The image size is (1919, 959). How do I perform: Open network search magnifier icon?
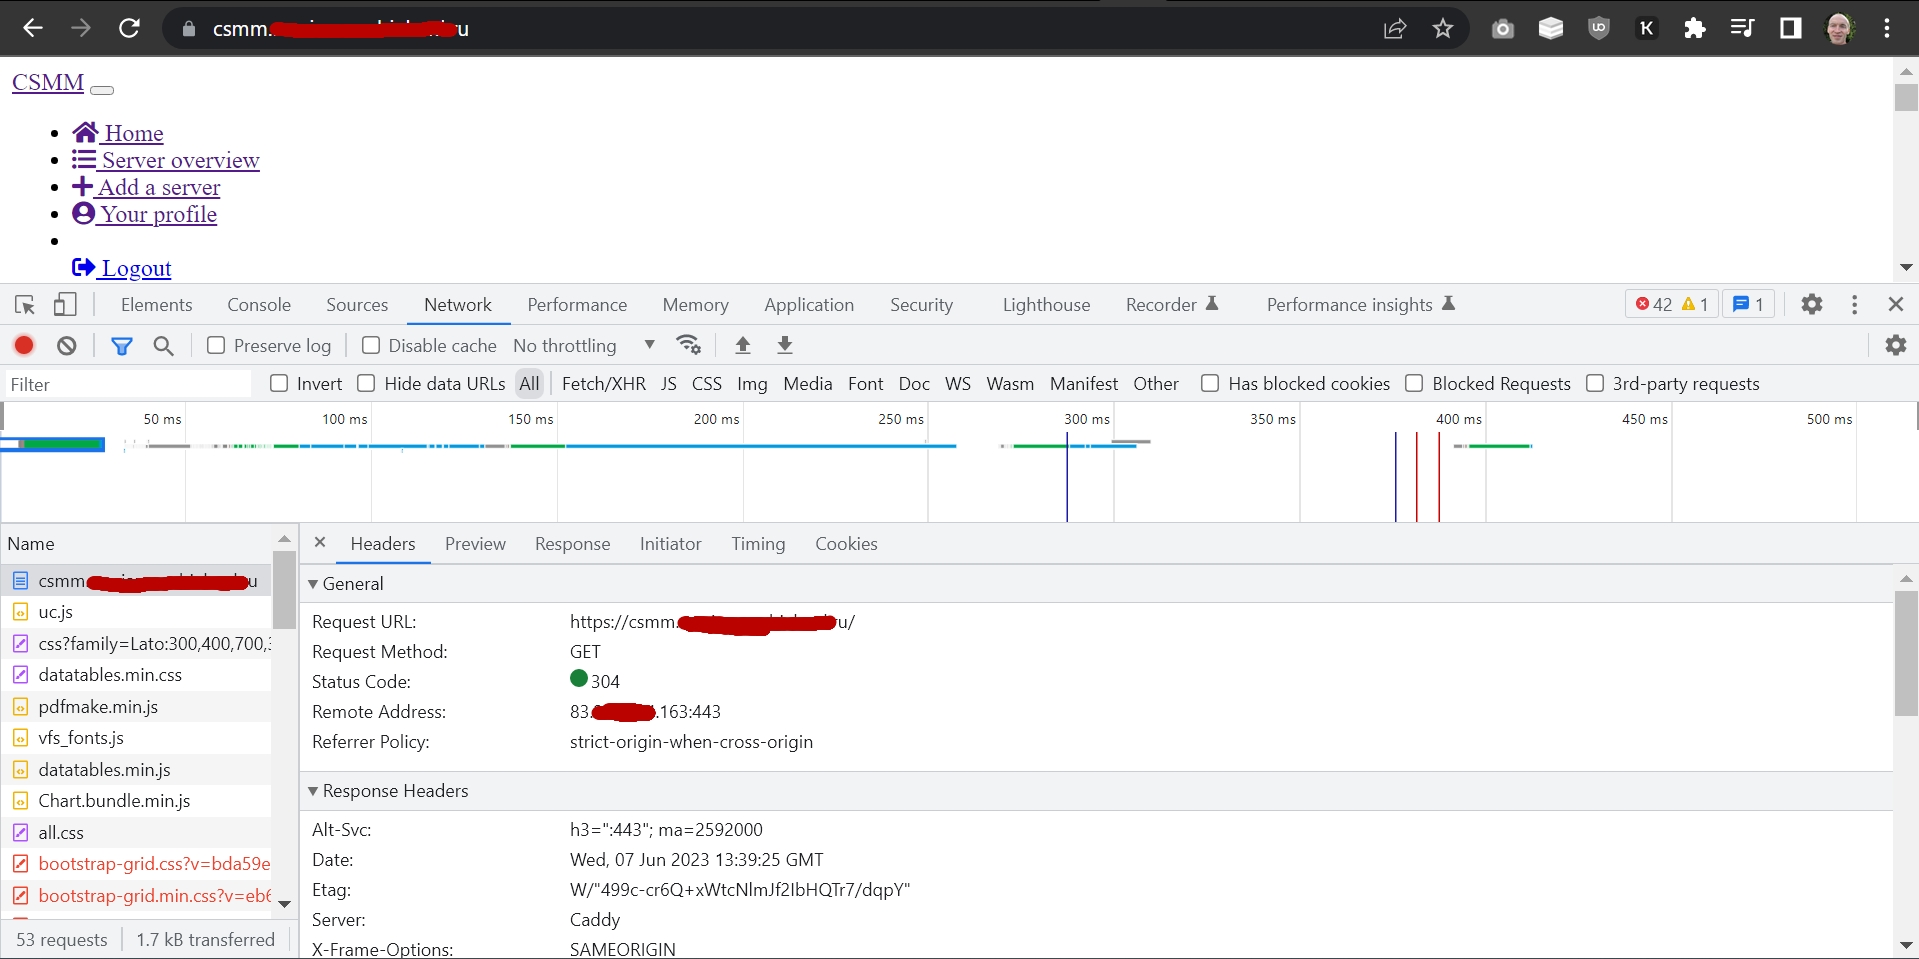(x=164, y=346)
